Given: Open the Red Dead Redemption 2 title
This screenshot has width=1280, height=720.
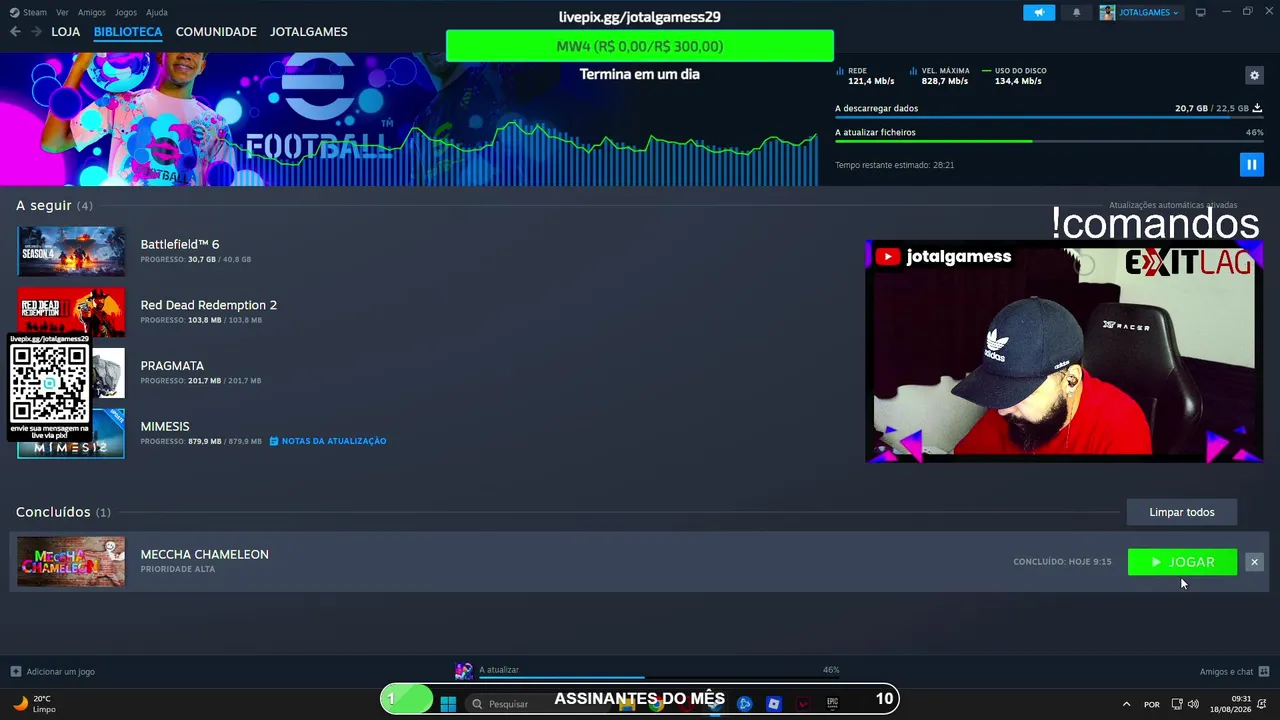Looking at the screenshot, I should point(209,305).
